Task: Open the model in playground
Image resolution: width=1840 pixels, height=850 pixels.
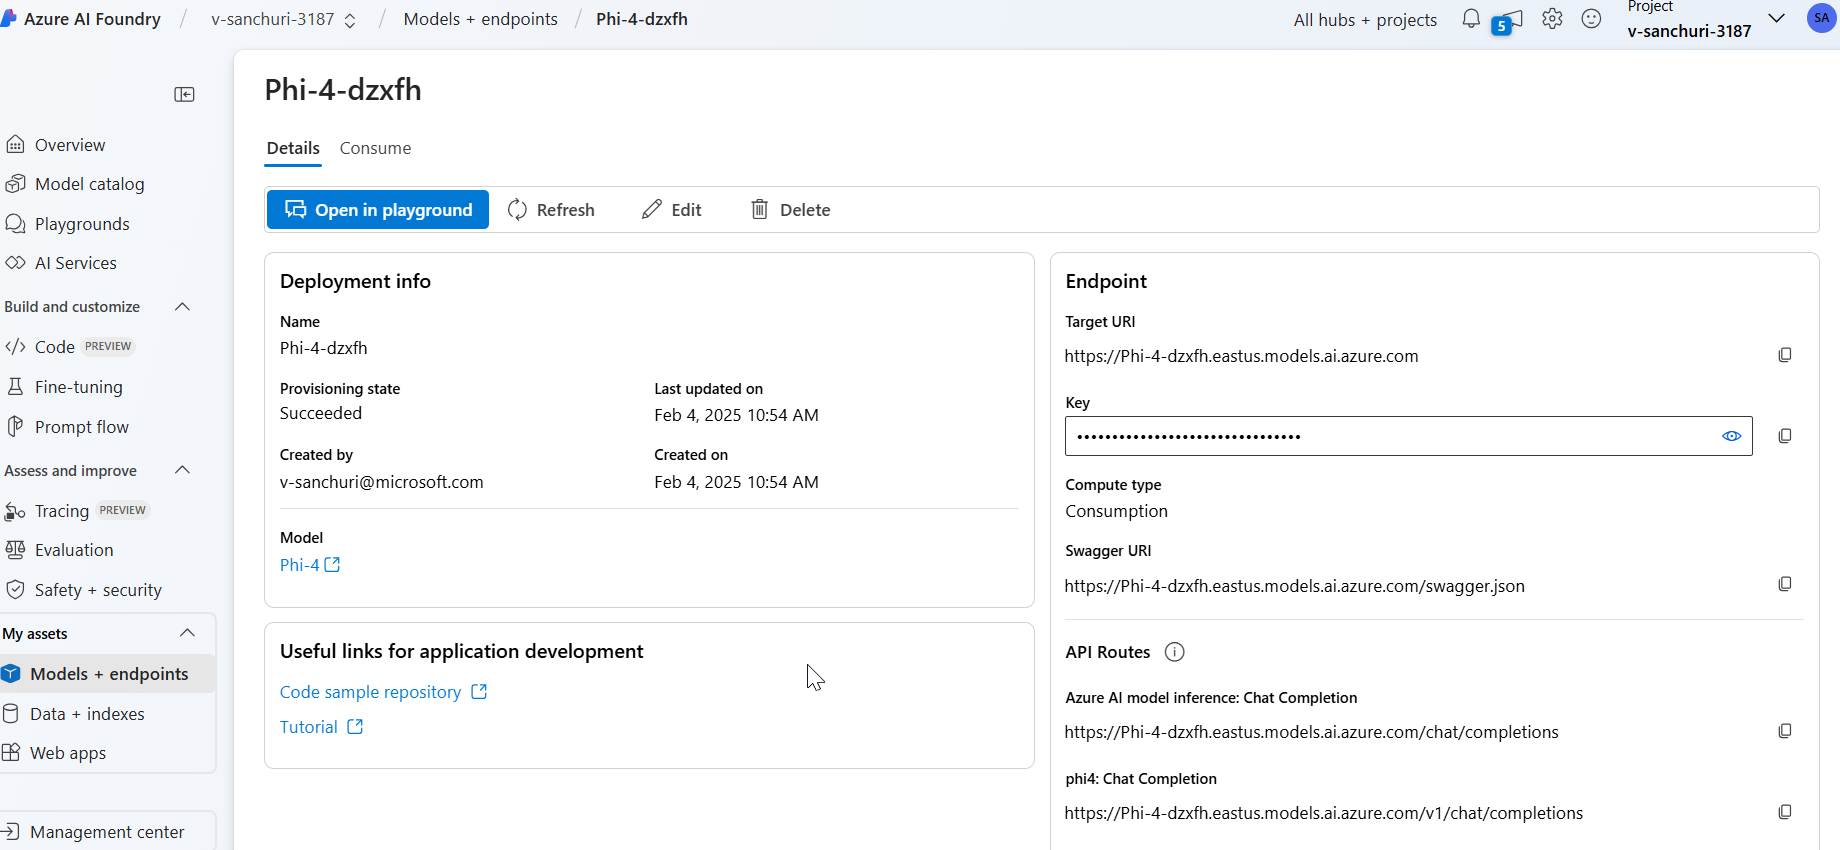Action: (x=378, y=210)
